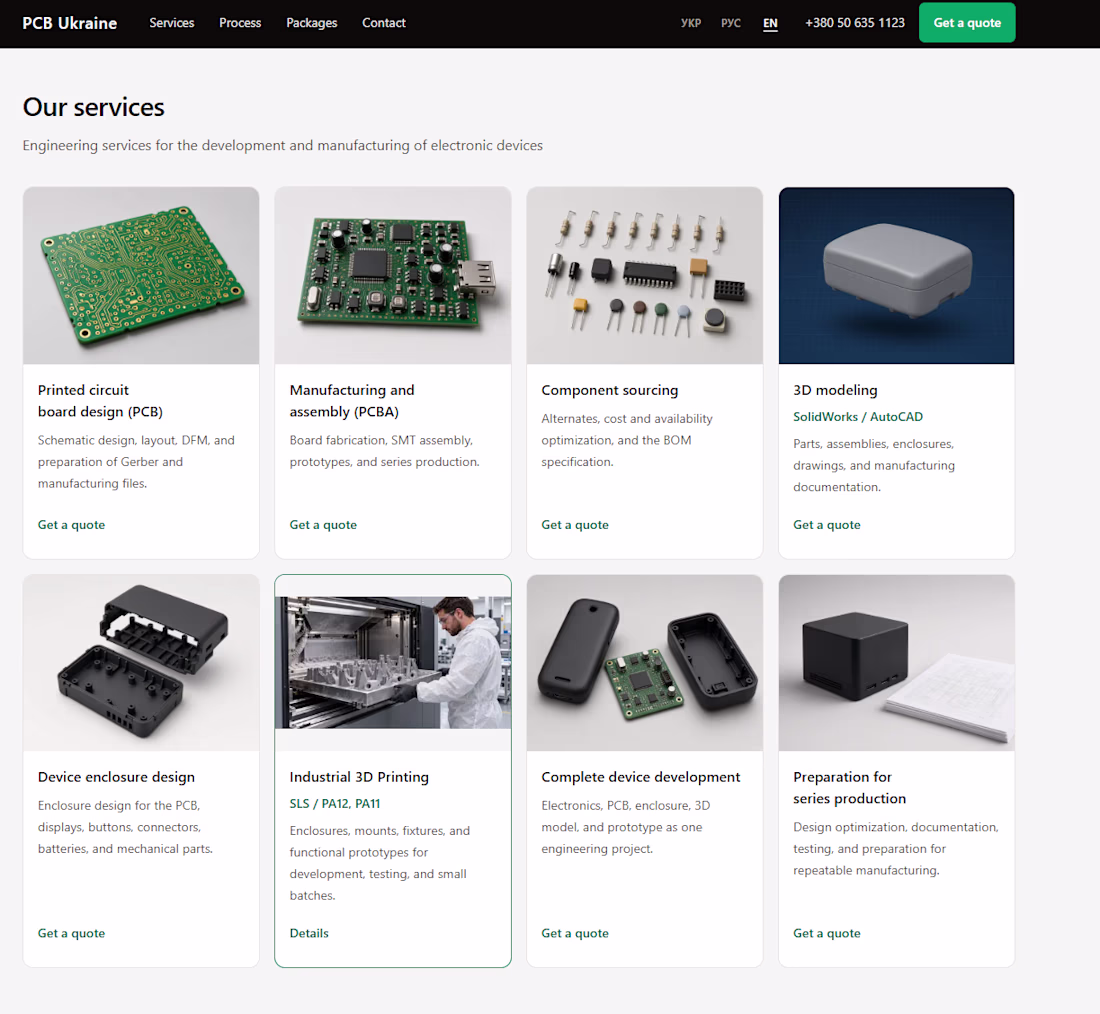Get a quote for Device enclosure design
The image size is (1100, 1014).
(72, 933)
